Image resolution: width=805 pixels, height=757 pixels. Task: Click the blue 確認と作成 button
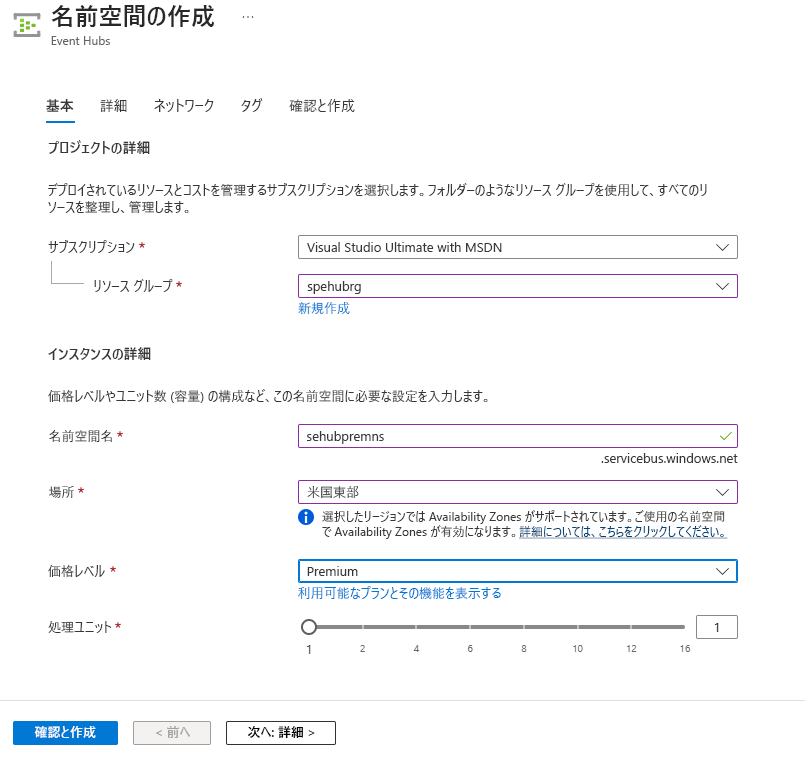[65, 732]
